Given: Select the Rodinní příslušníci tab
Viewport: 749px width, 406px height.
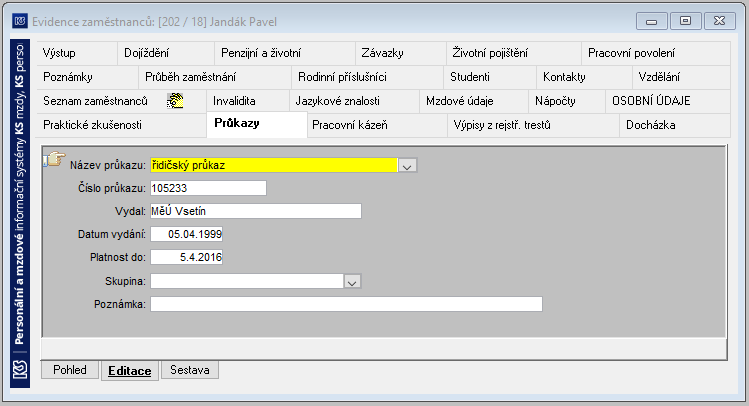Looking at the screenshot, I should point(367,77).
